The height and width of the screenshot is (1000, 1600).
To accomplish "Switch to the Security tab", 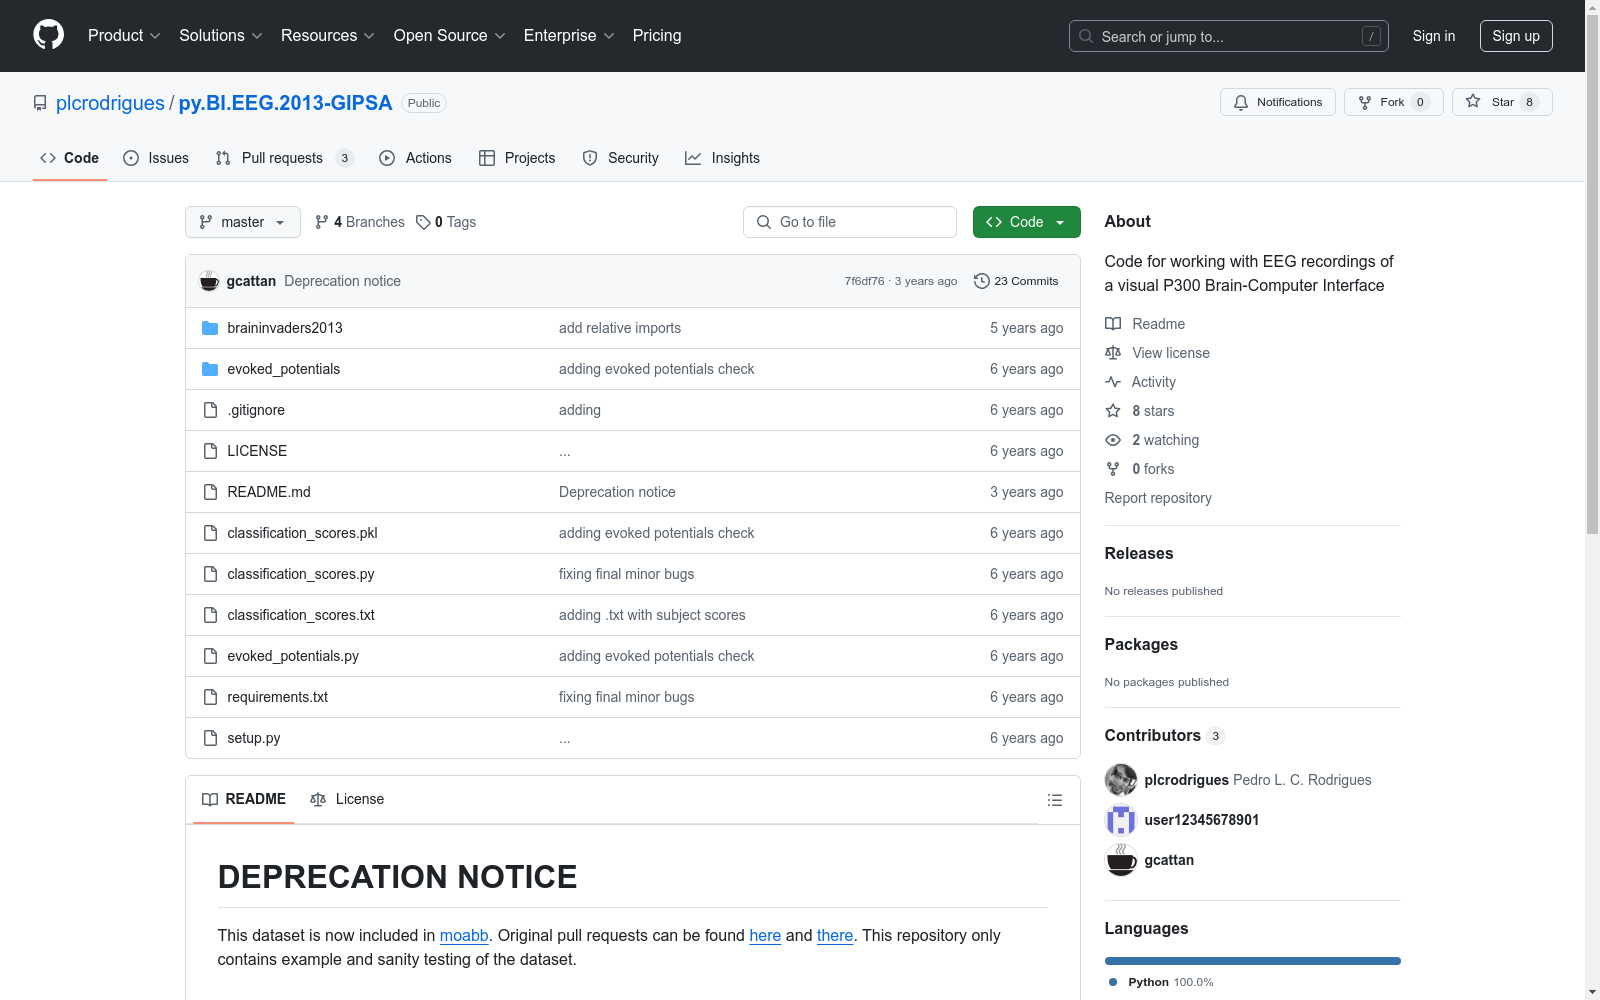I will pyautogui.click(x=620, y=158).
